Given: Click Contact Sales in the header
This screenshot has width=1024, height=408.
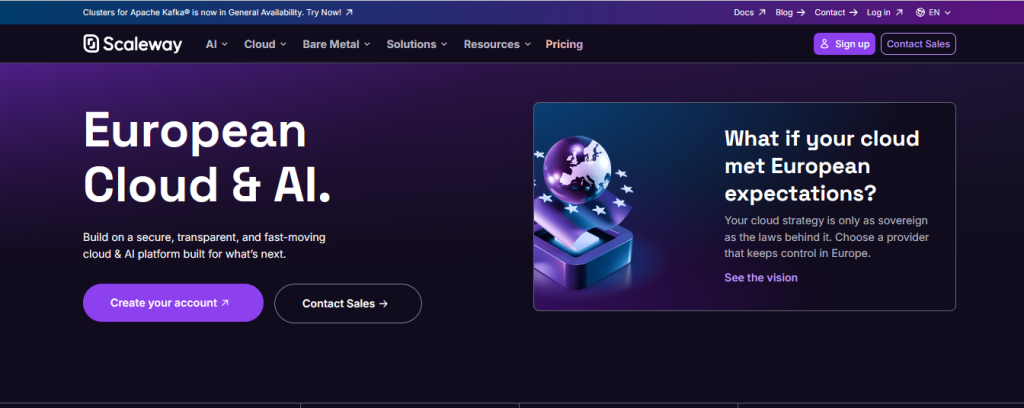Looking at the screenshot, I should (918, 44).
